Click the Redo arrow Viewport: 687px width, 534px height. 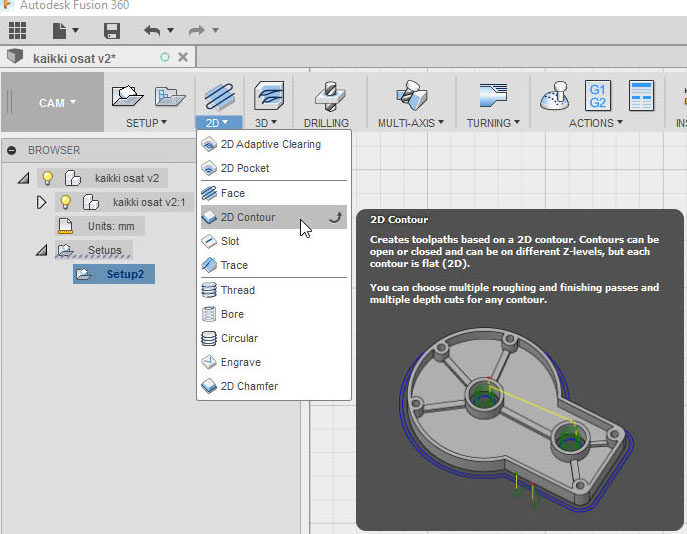pyautogui.click(x=197, y=31)
